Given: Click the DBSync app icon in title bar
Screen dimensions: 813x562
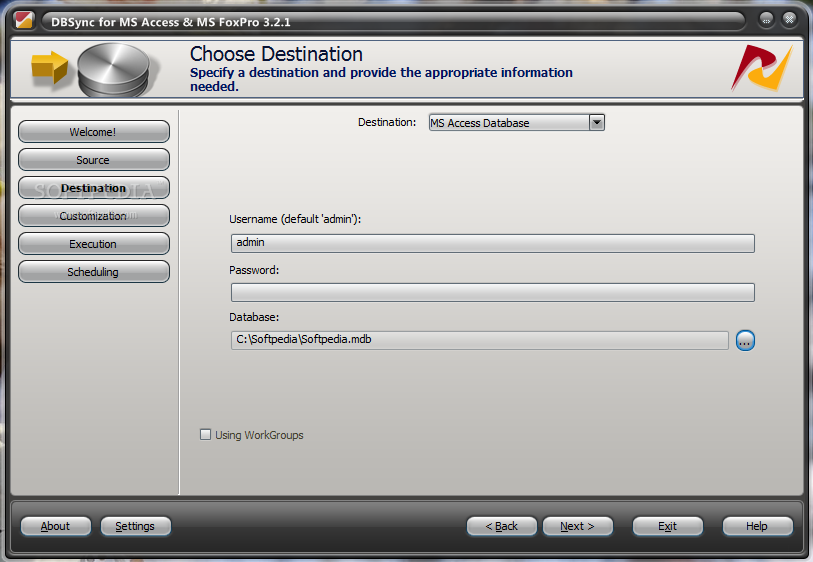Looking at the screenshot, I should 24,21.
